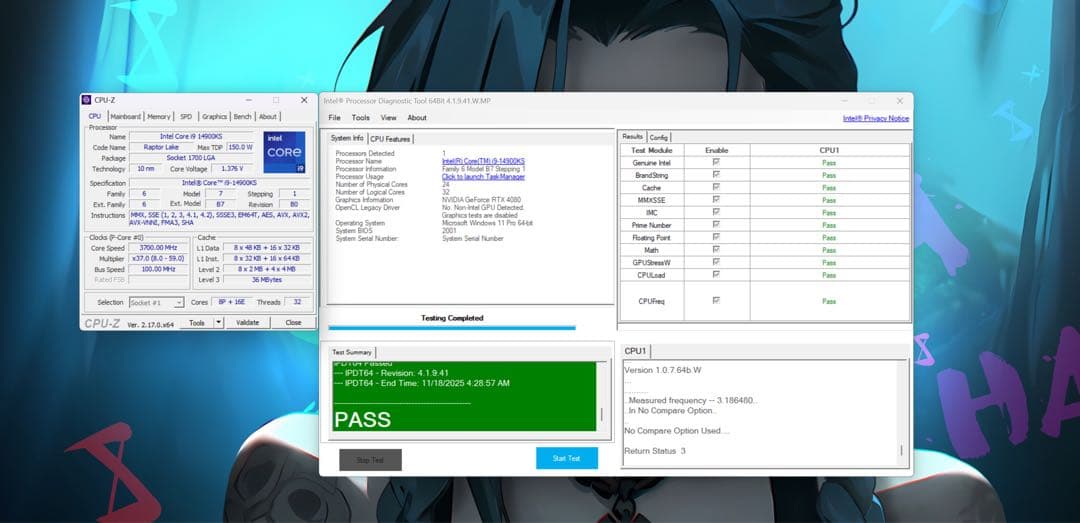Click the green PASS result text
The height and width of the screenshot is (523, 1080).
pos(362,420)
